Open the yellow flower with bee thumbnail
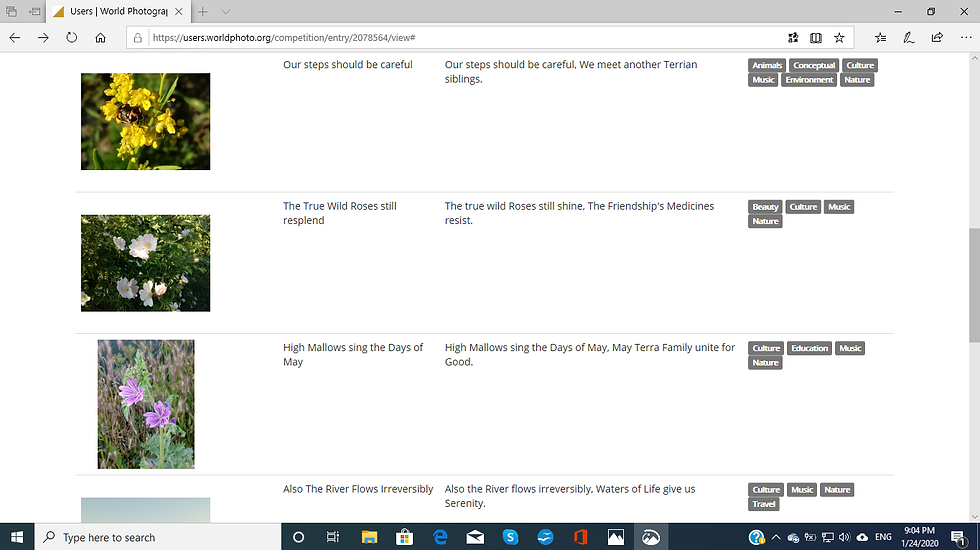Viewport: 980px width, 550px height. pos(146,121)
